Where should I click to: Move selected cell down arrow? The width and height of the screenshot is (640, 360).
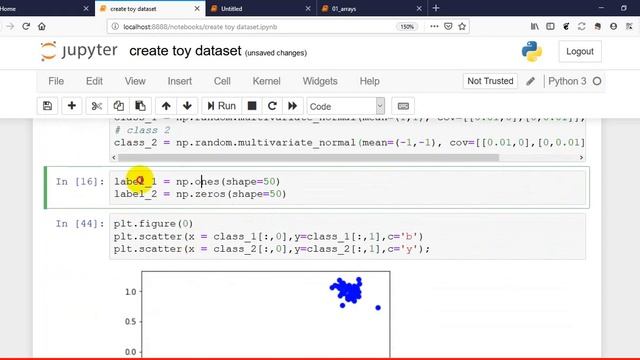(x=187, y=106)
